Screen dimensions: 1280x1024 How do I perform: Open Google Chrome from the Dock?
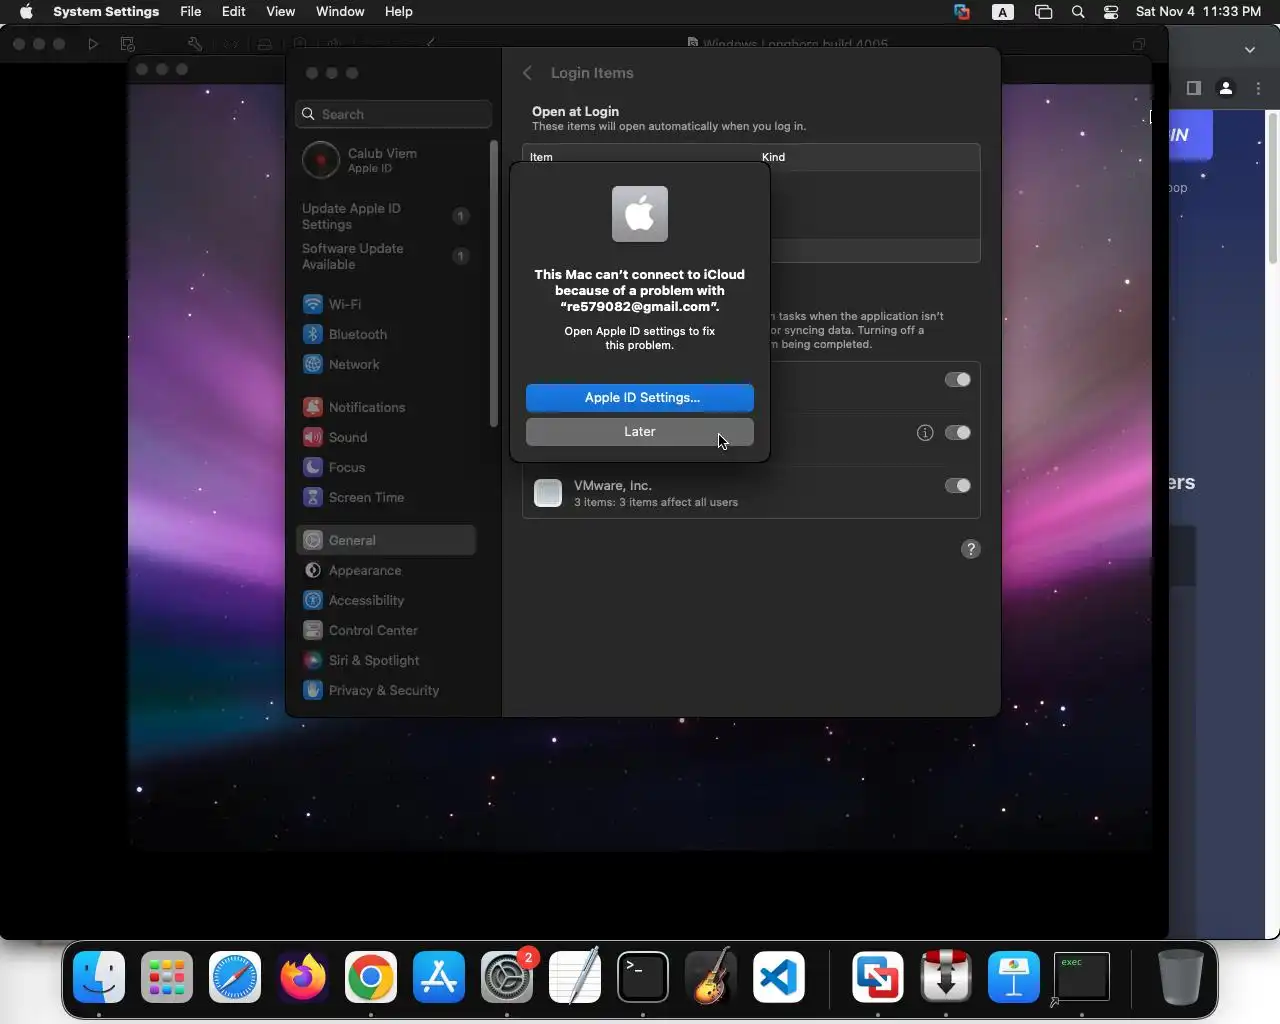click(x=371, y=977)
